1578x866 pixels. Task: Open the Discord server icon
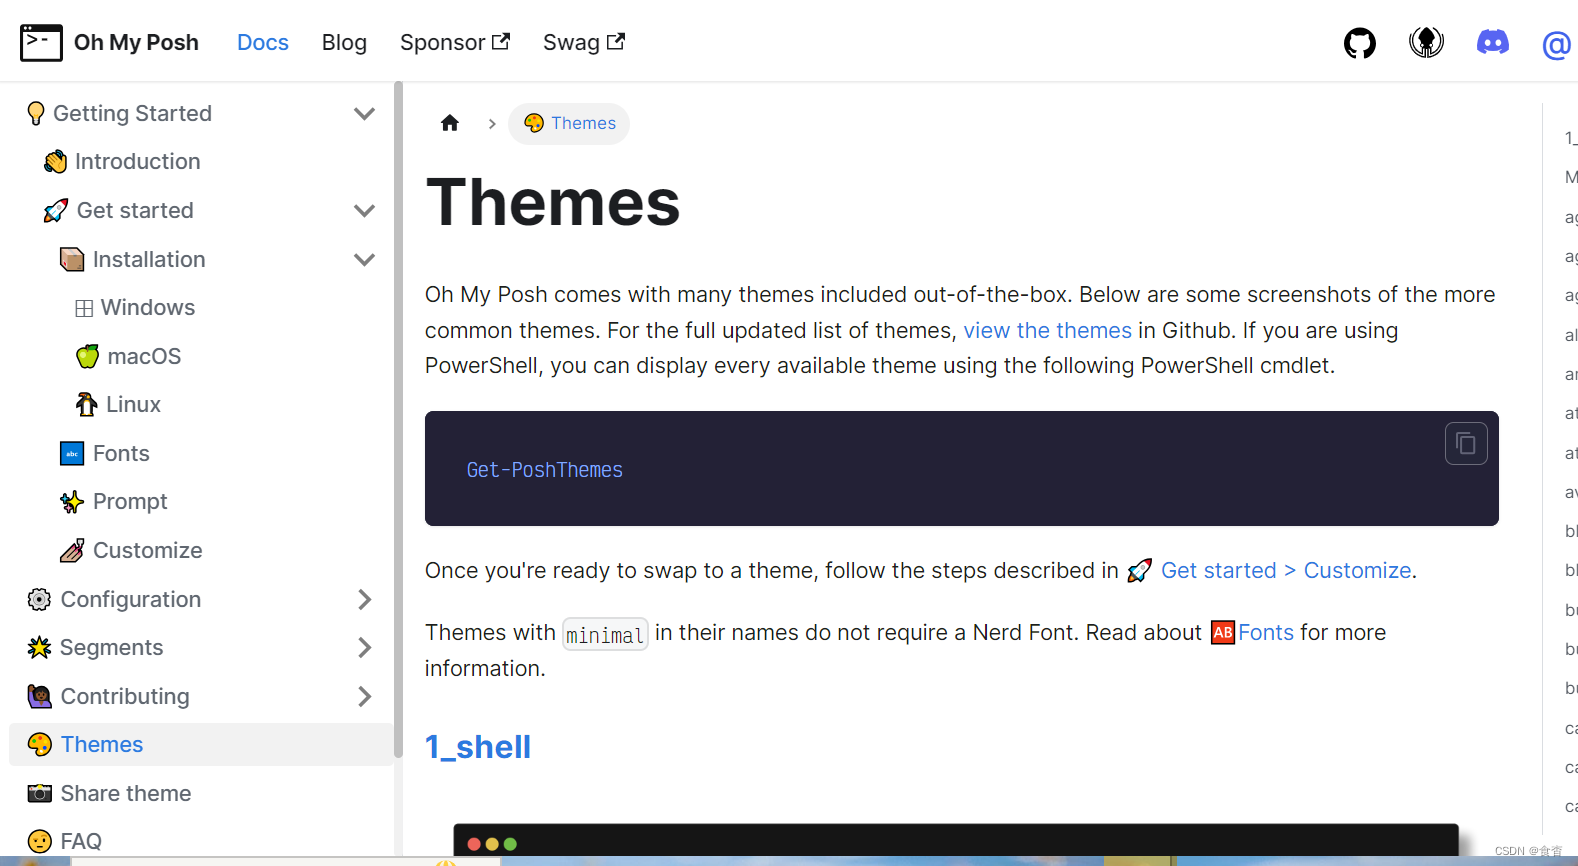pyautogui.click(x=1492, y=42)
